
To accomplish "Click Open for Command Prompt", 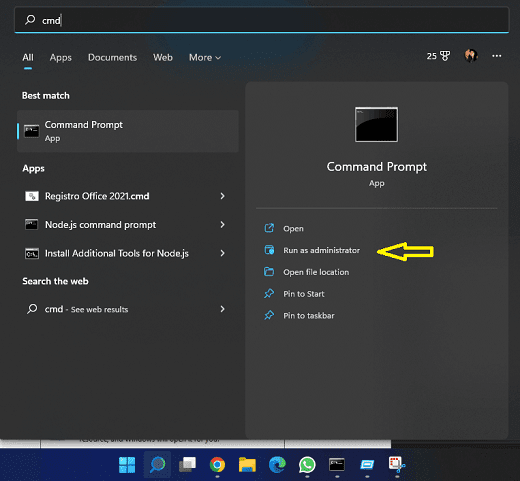I will 293,229.
